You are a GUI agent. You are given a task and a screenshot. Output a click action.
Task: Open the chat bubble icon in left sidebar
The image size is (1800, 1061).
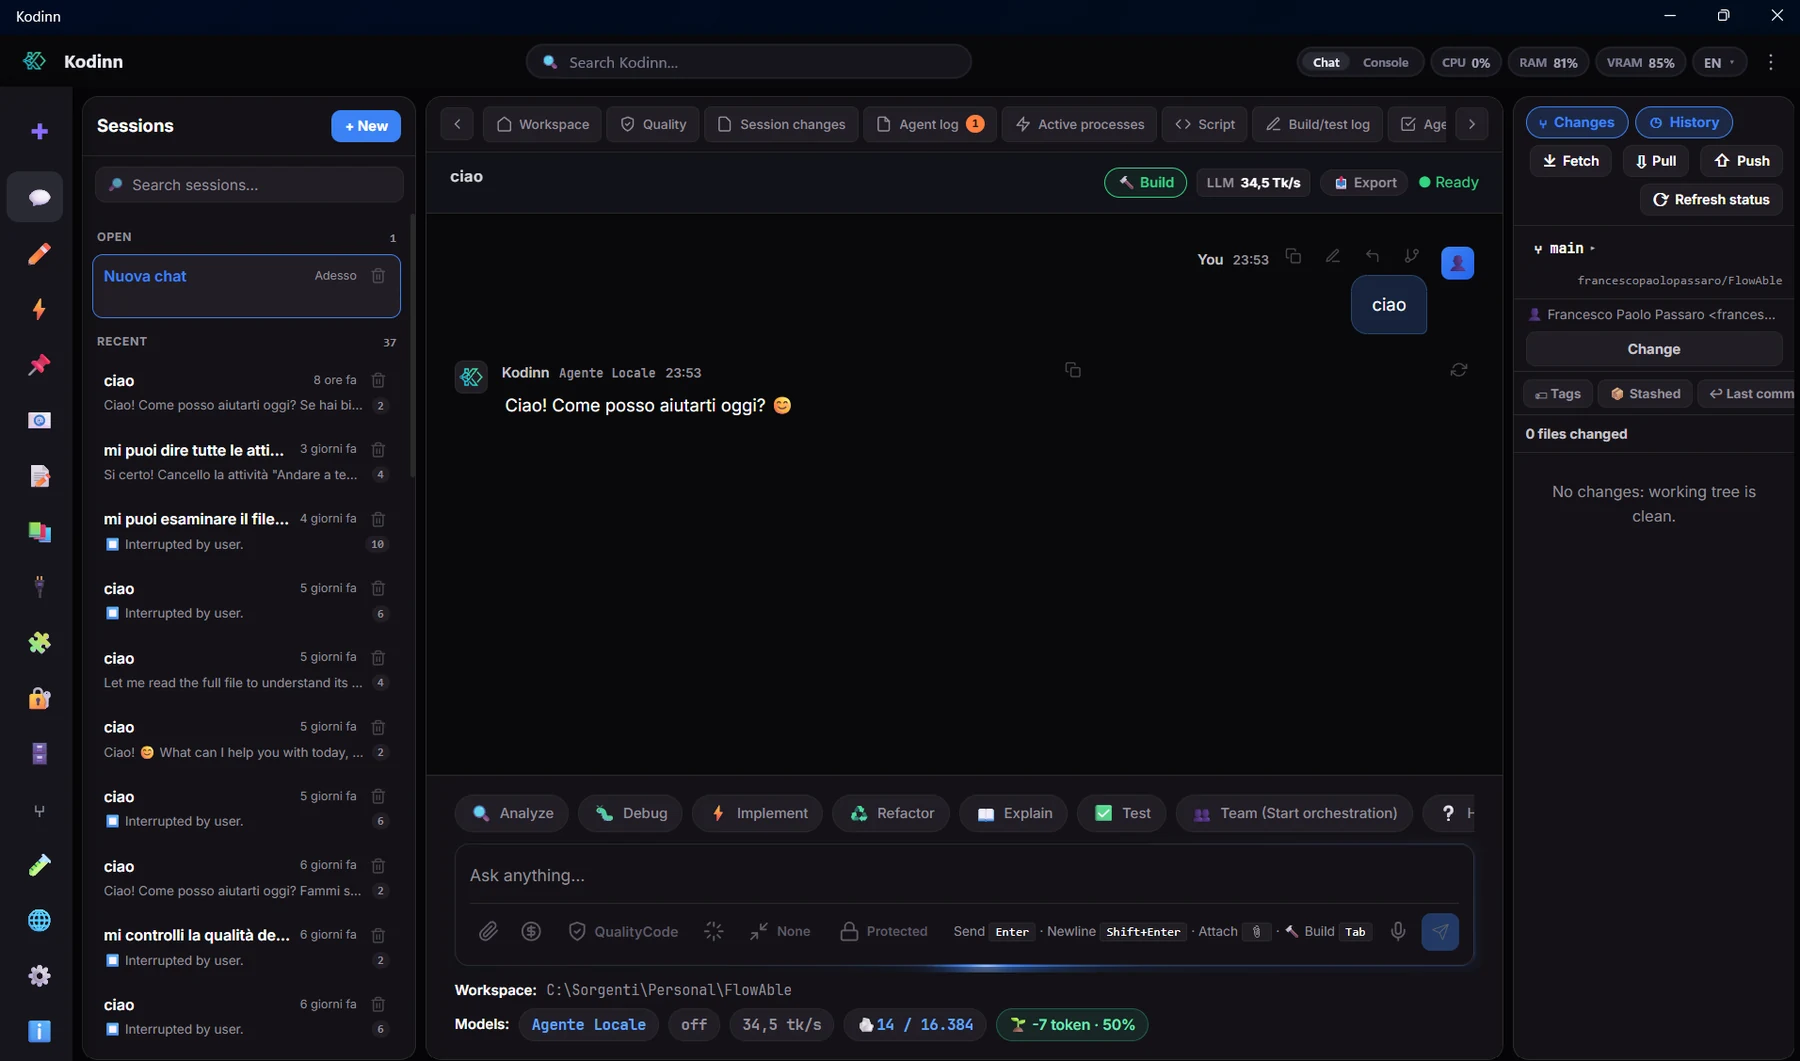click(38, 197)
